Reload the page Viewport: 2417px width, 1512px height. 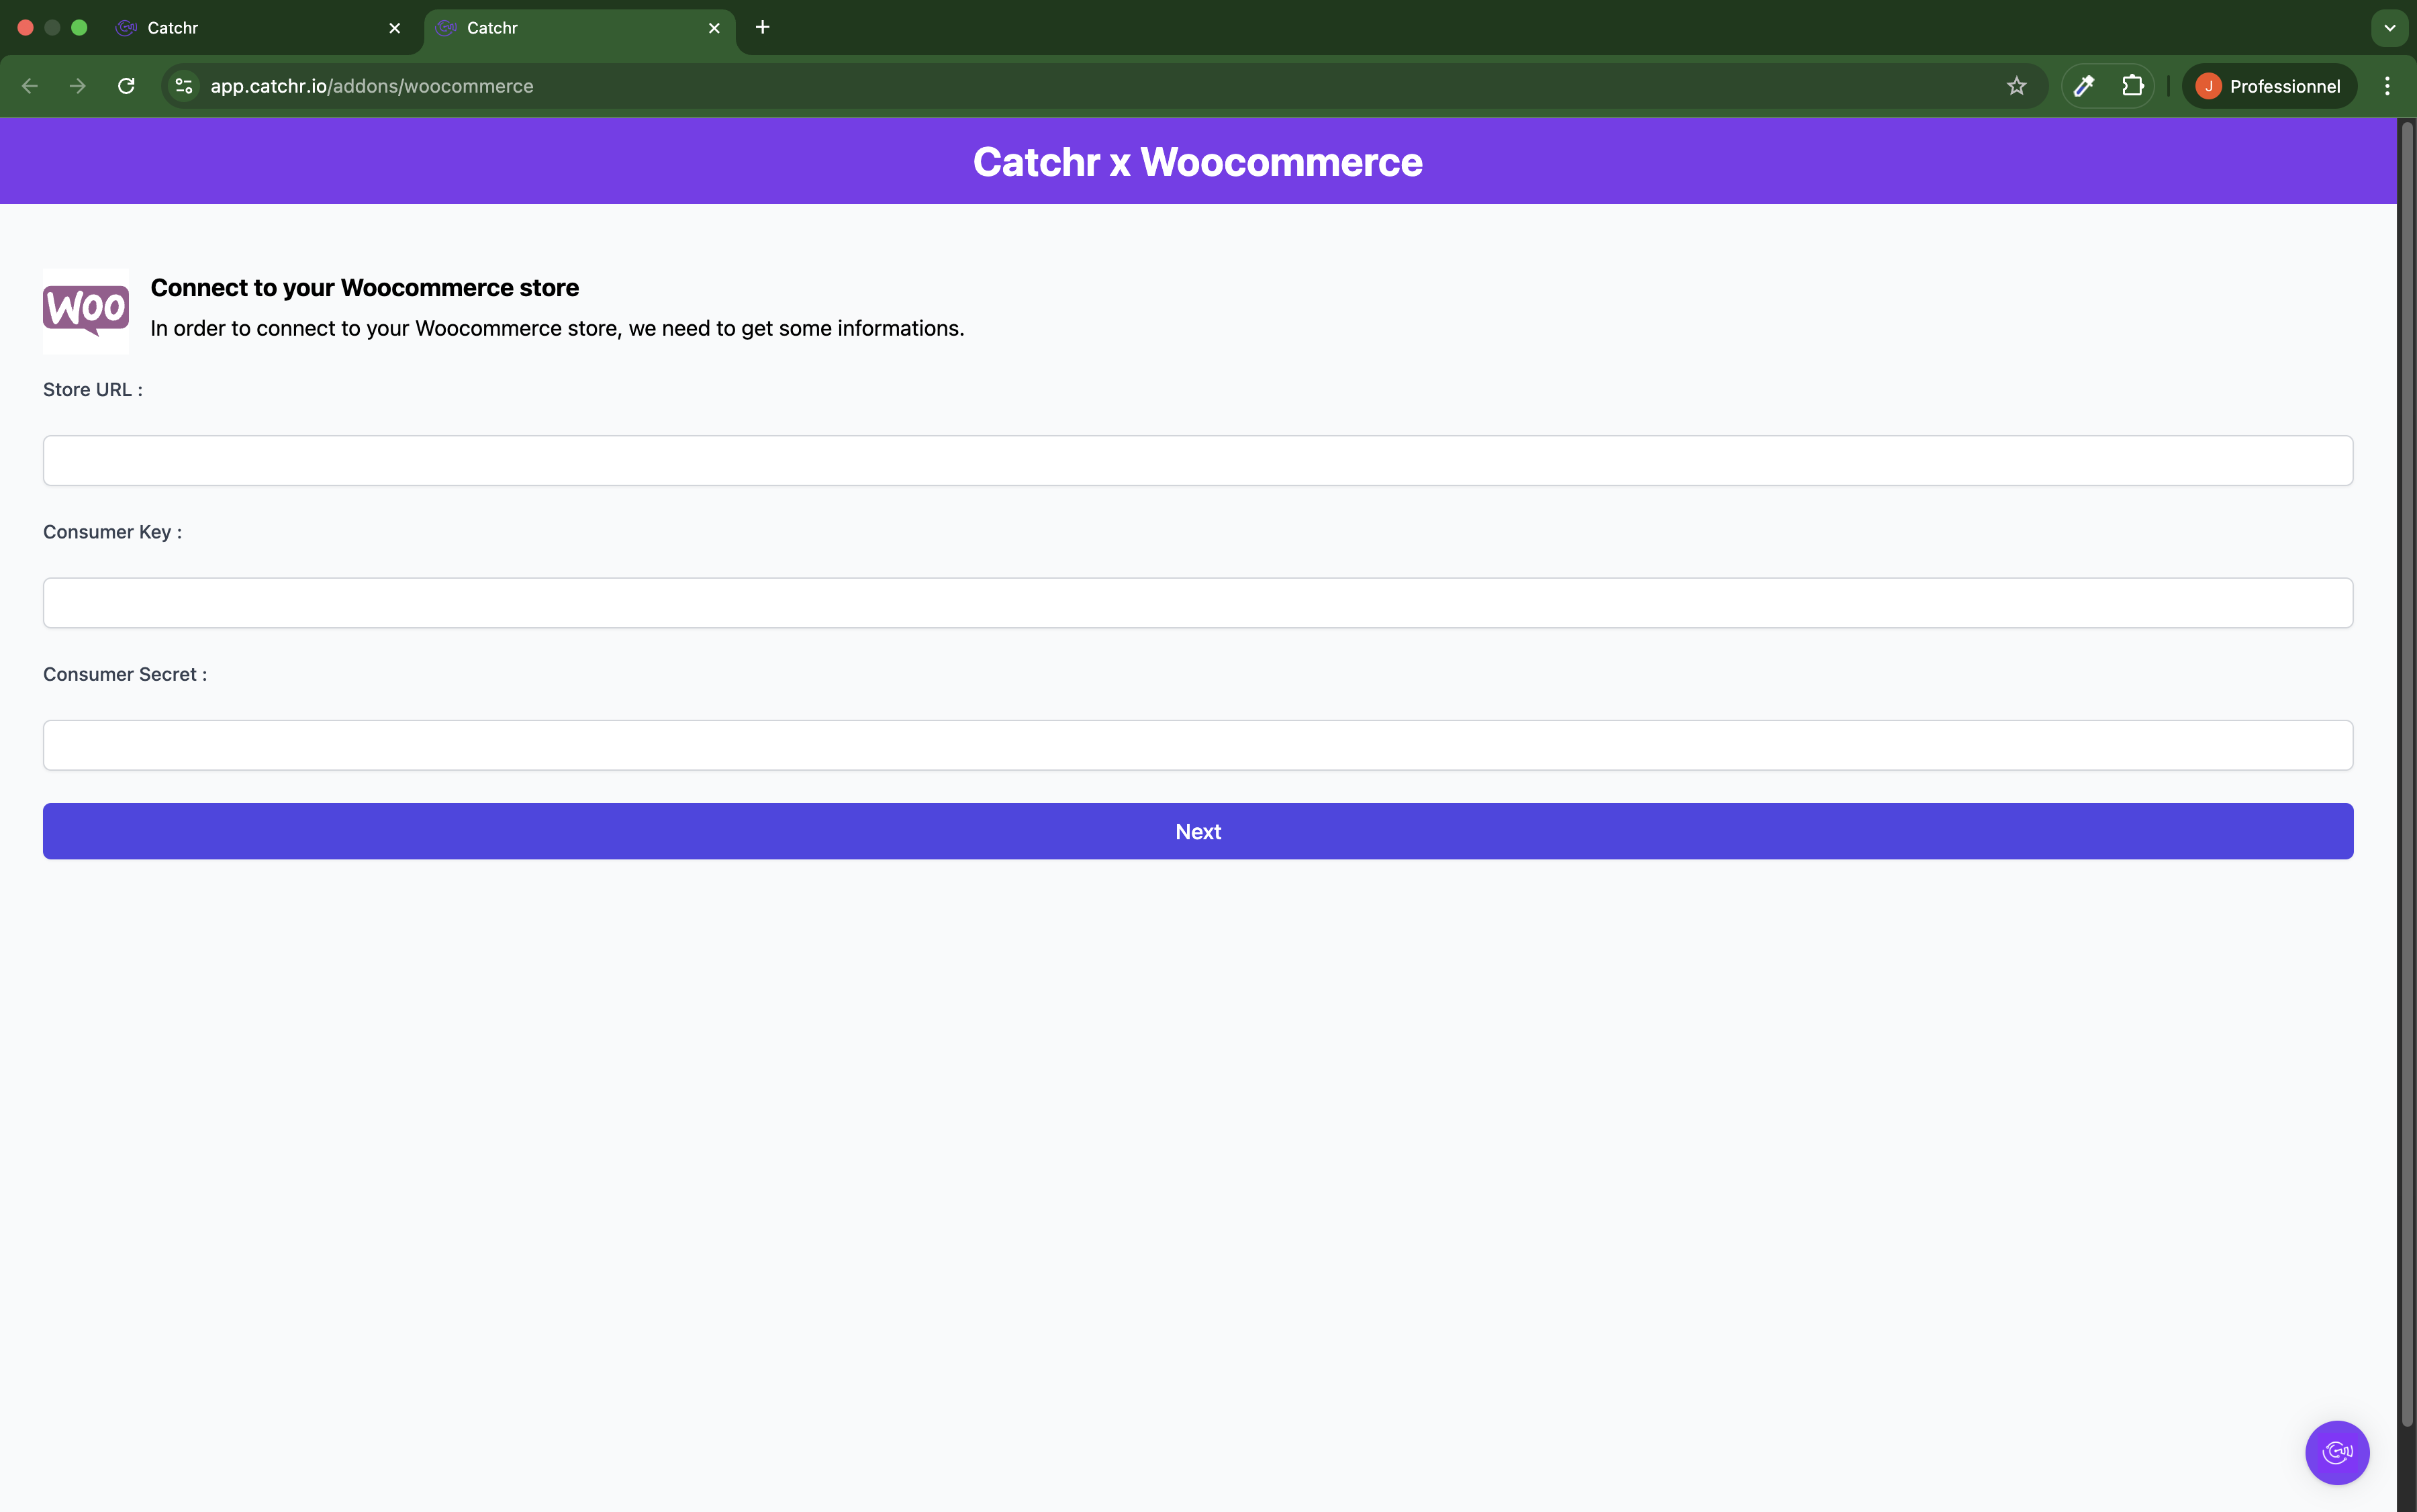pyautogui.click(x=126, y=86)
